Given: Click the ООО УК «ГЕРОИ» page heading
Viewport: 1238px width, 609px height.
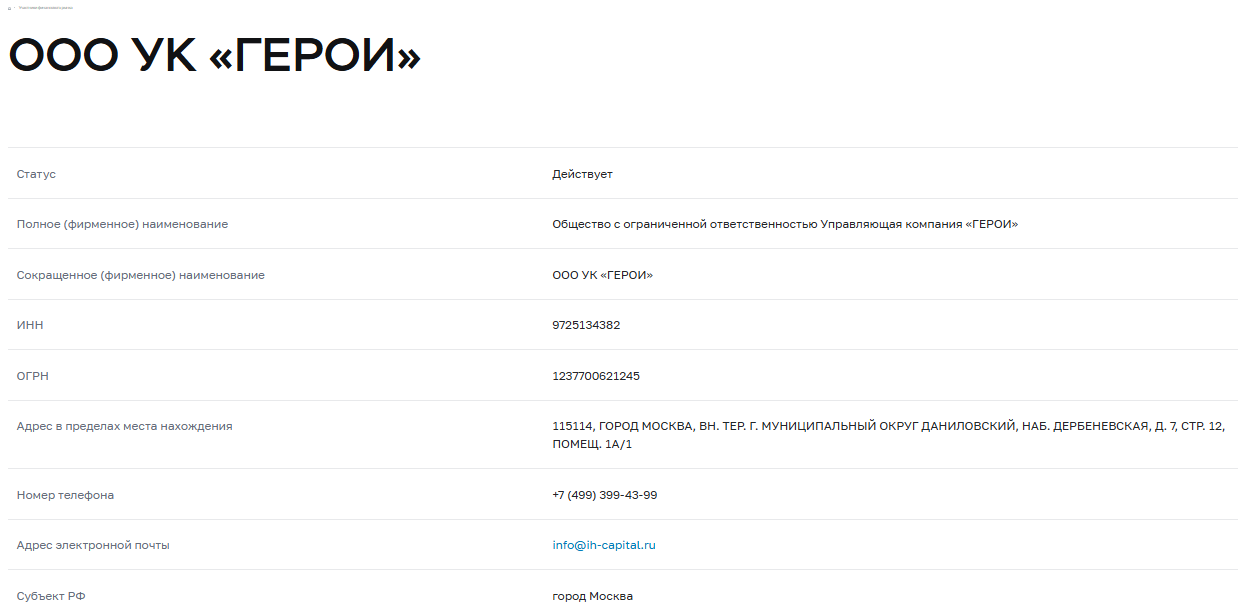Looking at the screenshot, I should coord(215,58).
